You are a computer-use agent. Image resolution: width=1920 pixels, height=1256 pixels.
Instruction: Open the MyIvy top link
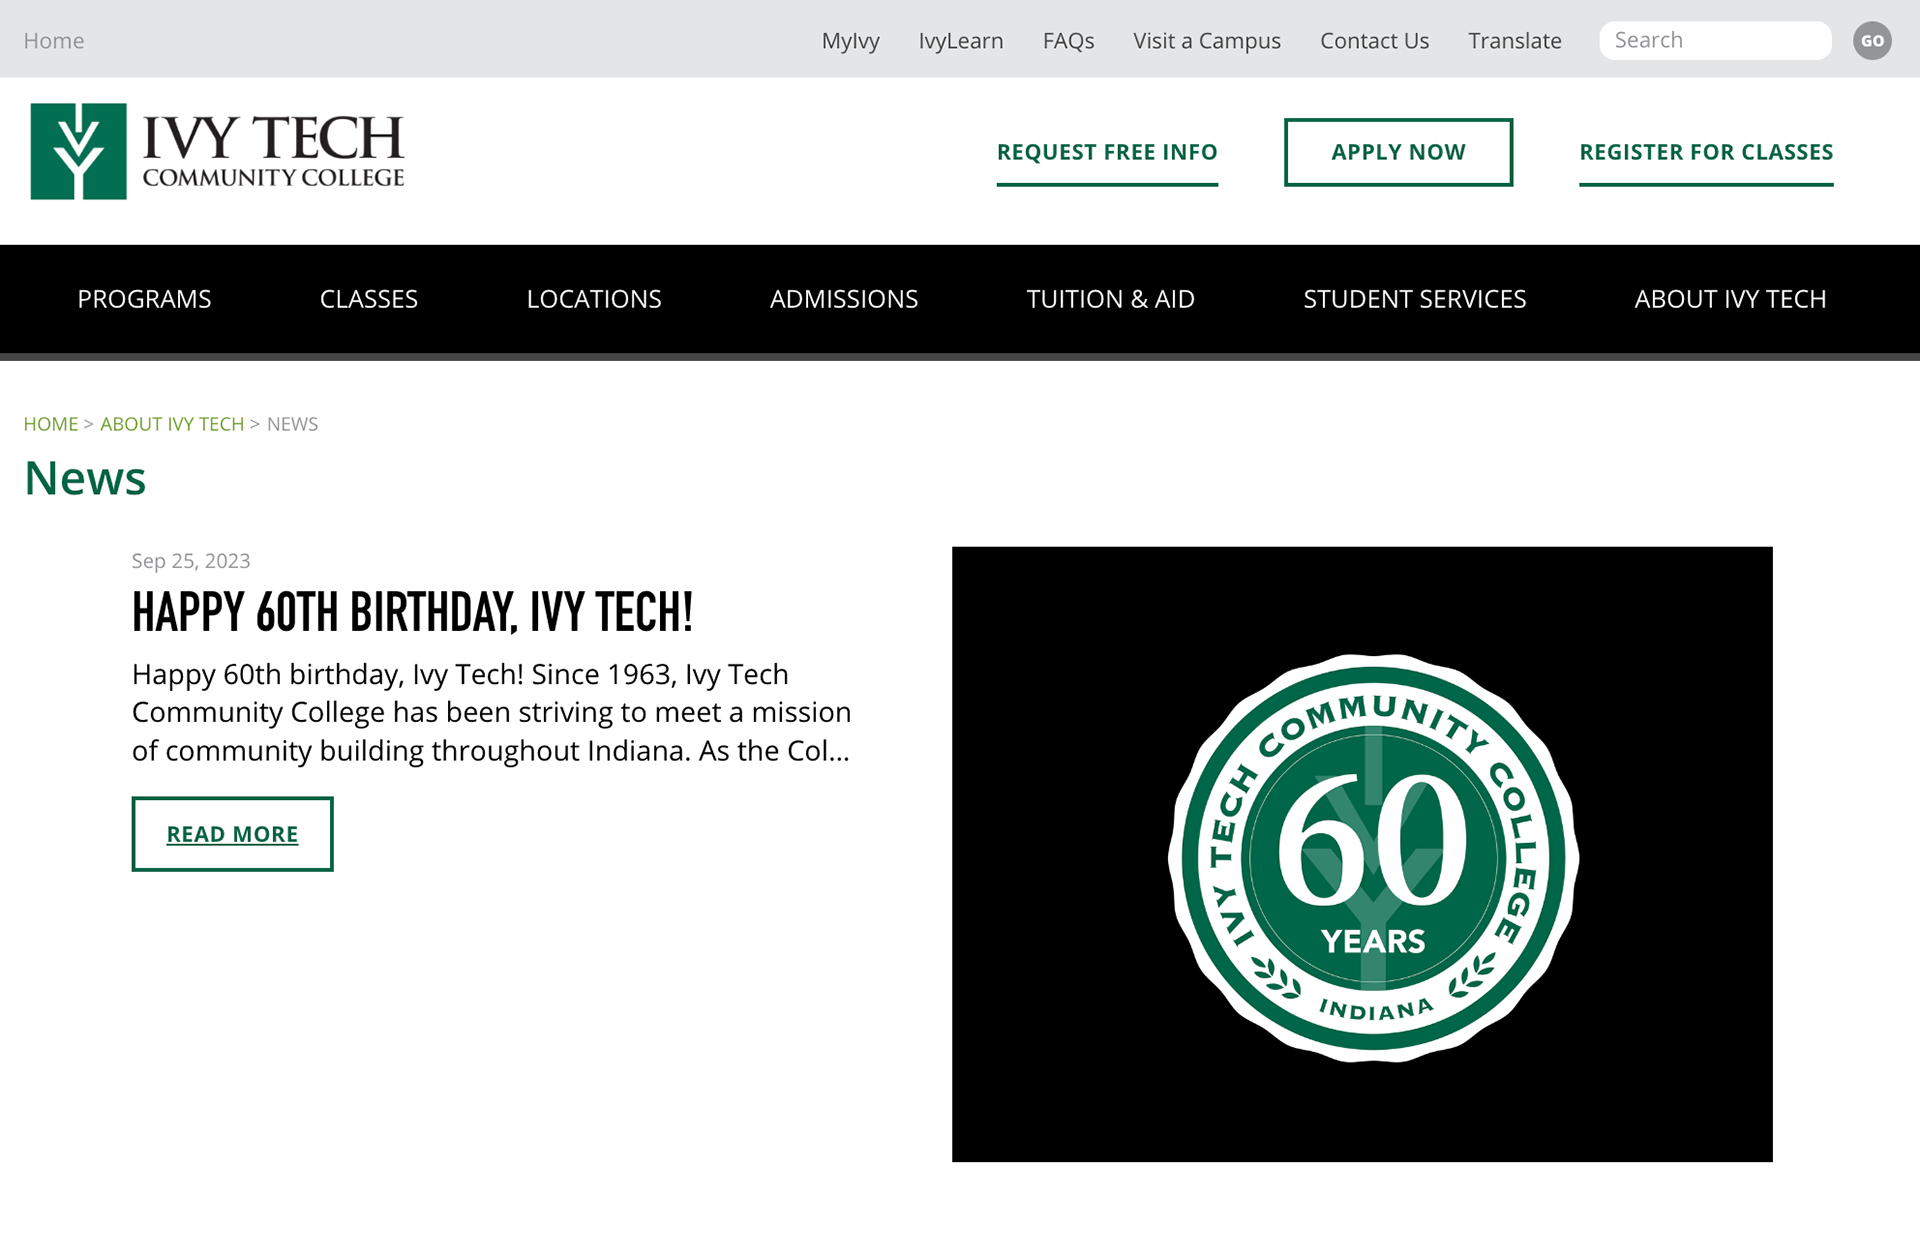[850, 41]
